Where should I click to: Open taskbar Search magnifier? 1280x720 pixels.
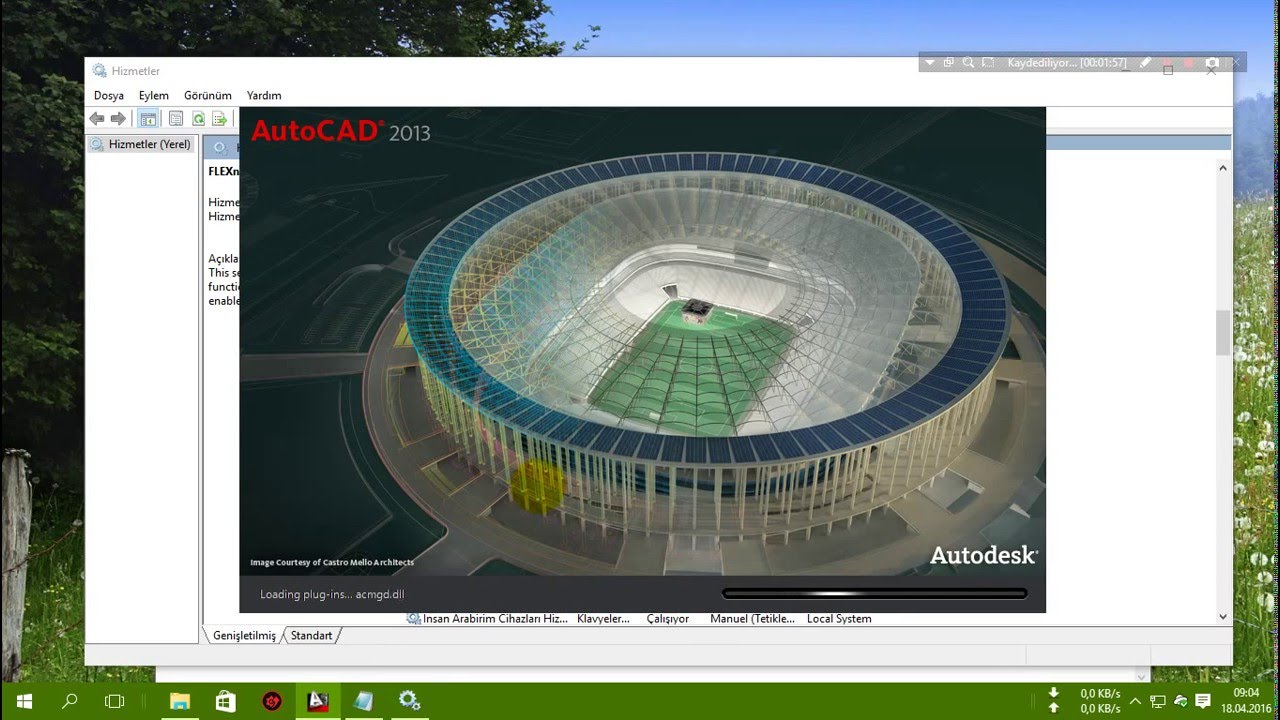coord(70,701)
